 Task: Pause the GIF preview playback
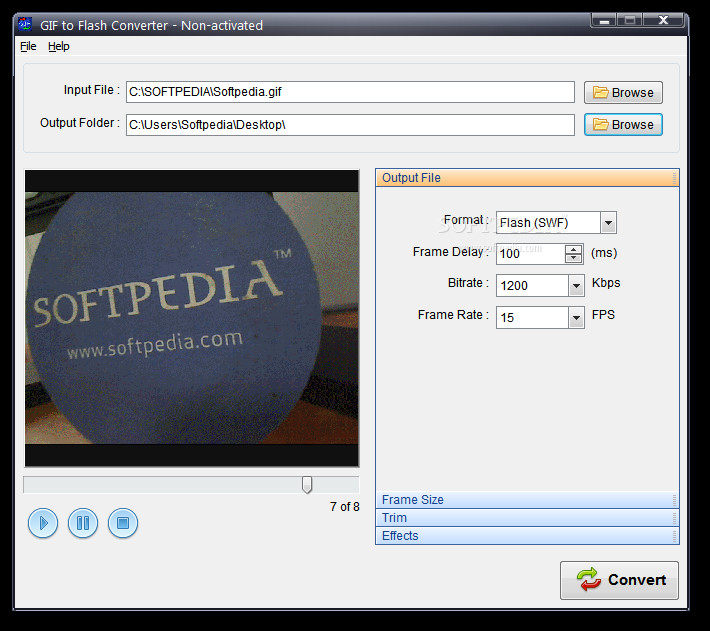tap(83, 523)
